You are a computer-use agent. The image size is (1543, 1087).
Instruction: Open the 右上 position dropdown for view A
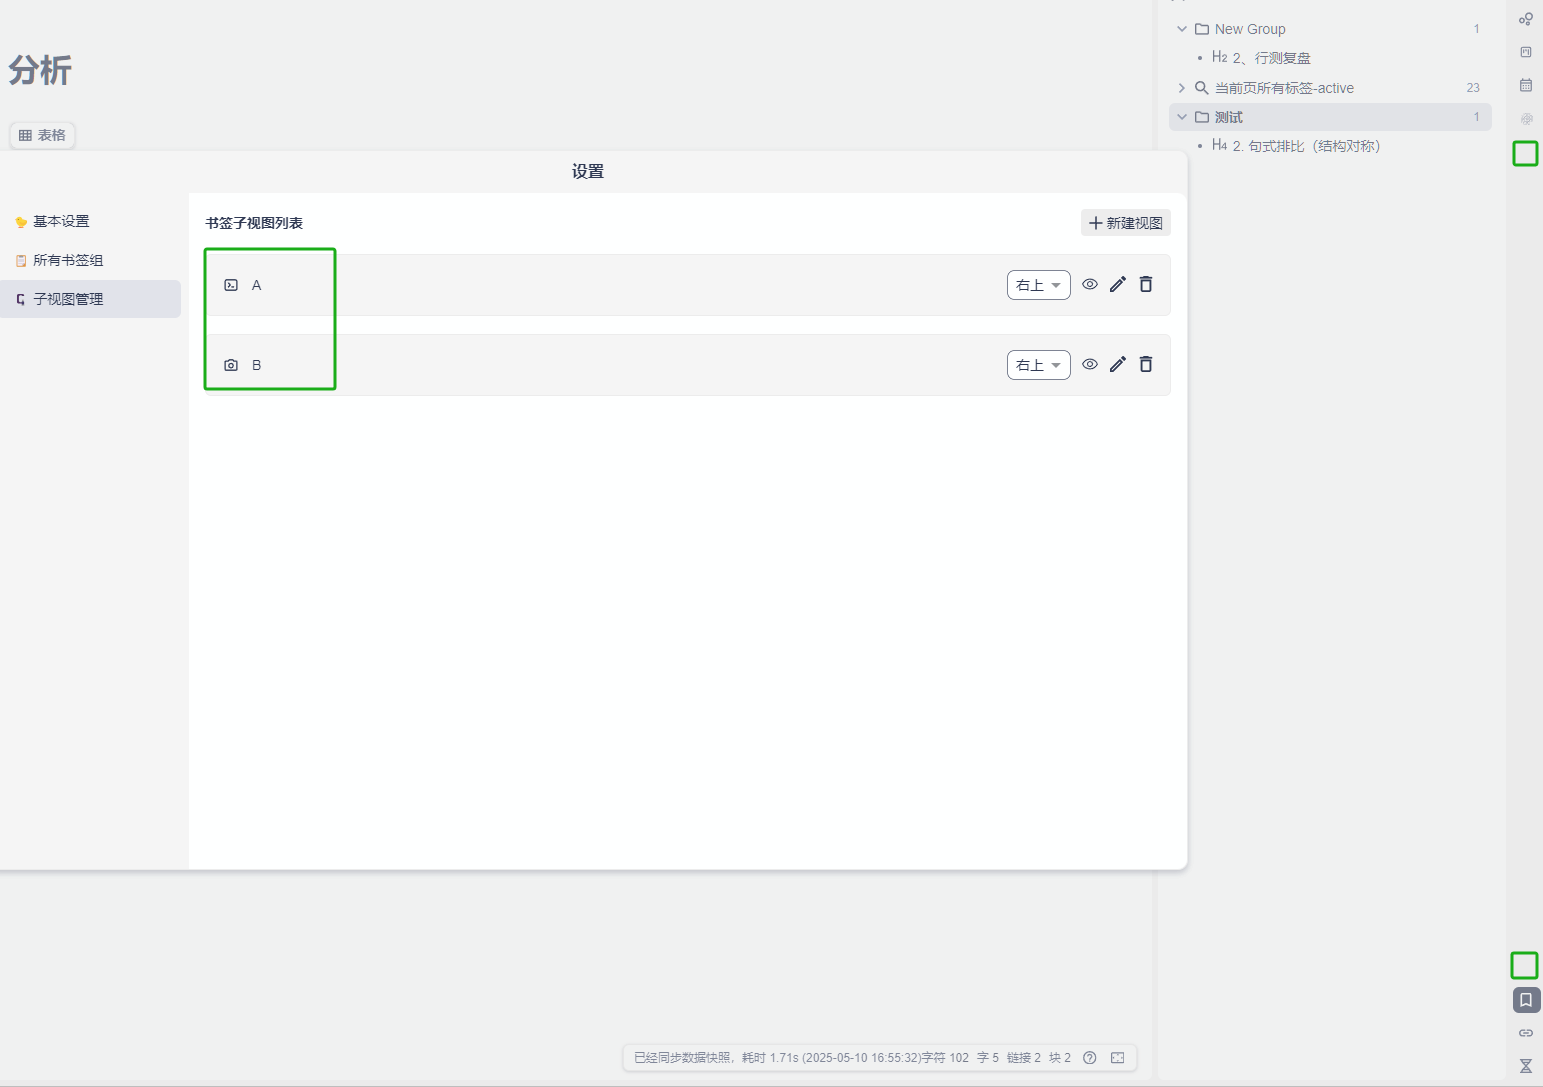click(1039, 285)
